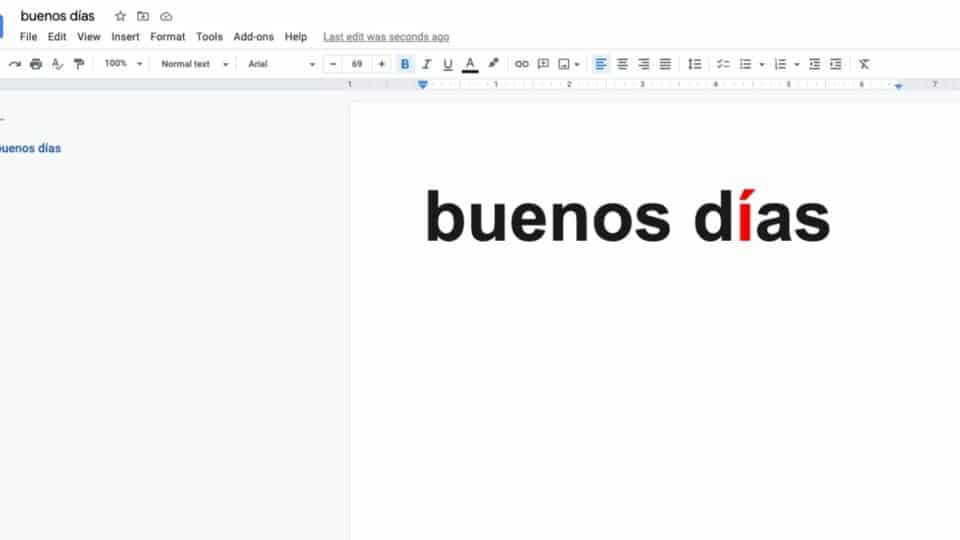Open the Insert menu
Viewport: 960px width, 540px height.
click(x=125, y=37)
